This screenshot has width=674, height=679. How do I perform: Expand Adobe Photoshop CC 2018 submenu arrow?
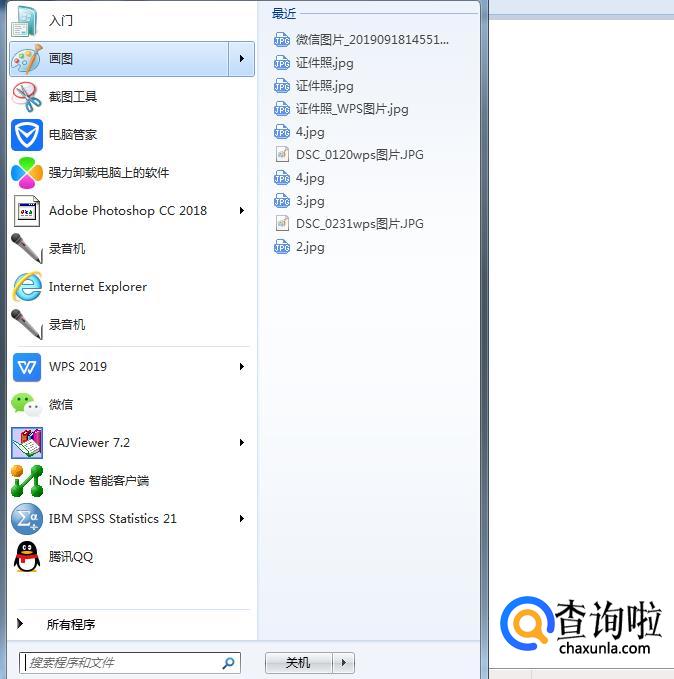[x=242, y=211]
